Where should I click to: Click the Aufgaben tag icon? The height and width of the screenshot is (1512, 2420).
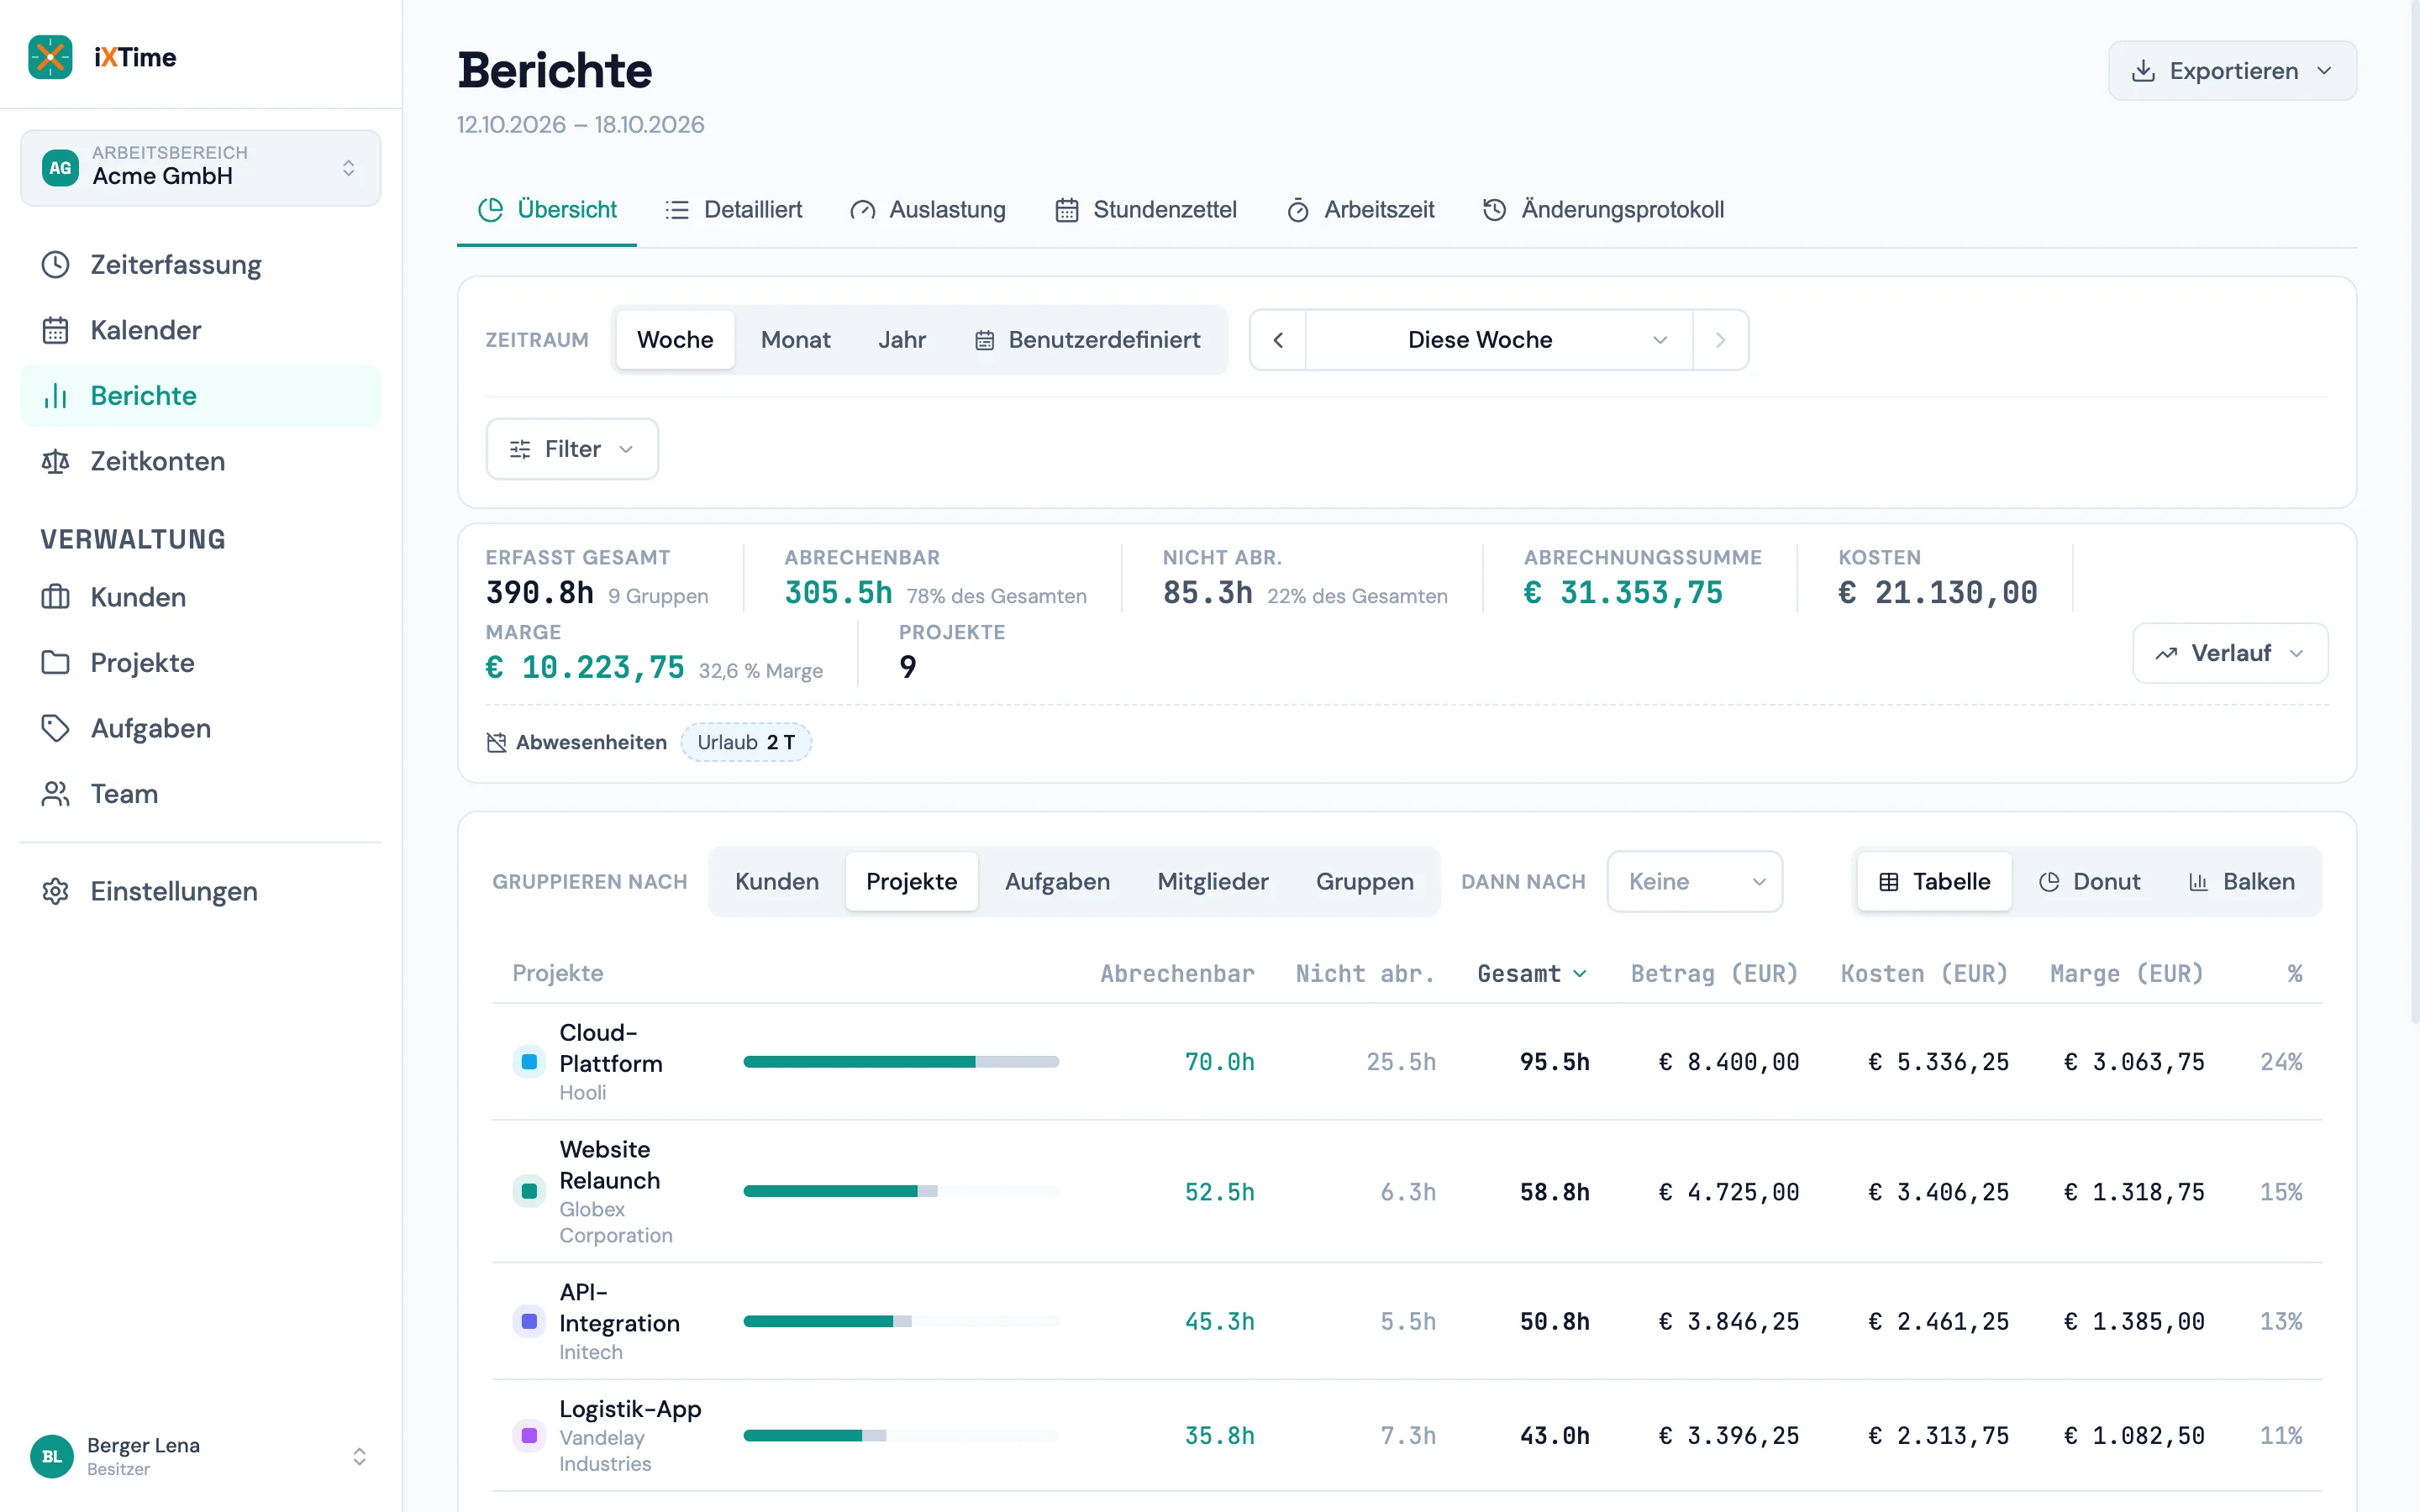(55, 728)
